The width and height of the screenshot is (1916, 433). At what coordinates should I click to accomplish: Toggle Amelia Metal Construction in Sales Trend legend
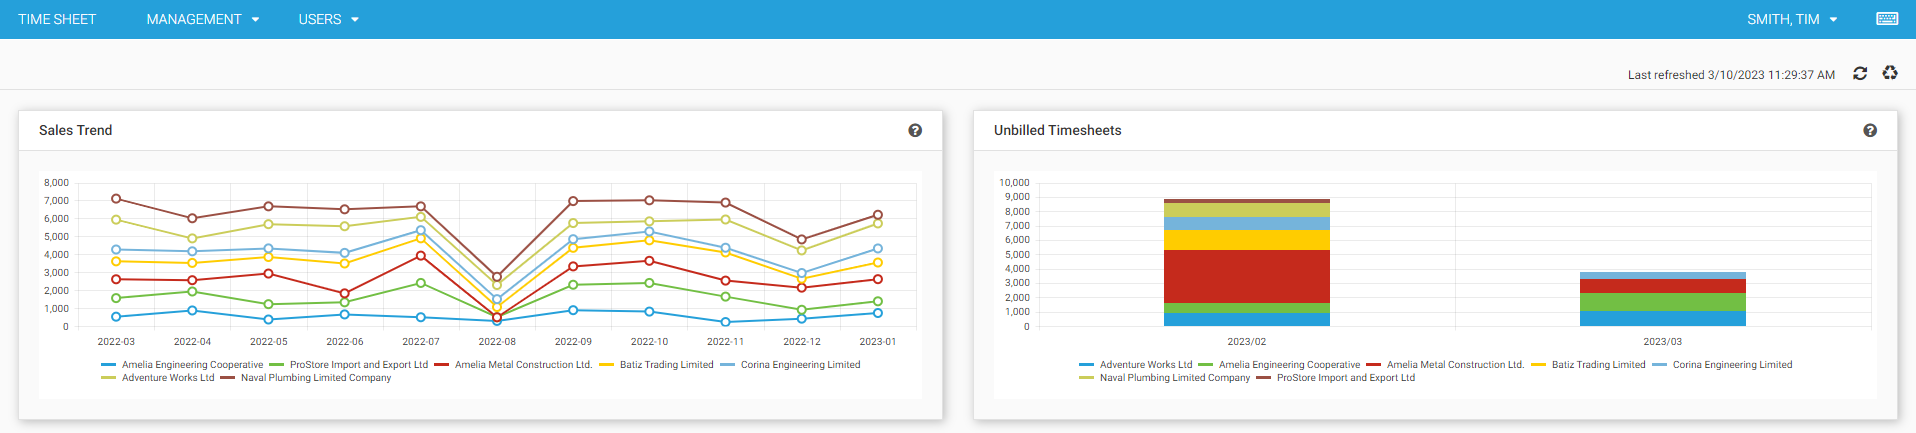click(513, 365)
